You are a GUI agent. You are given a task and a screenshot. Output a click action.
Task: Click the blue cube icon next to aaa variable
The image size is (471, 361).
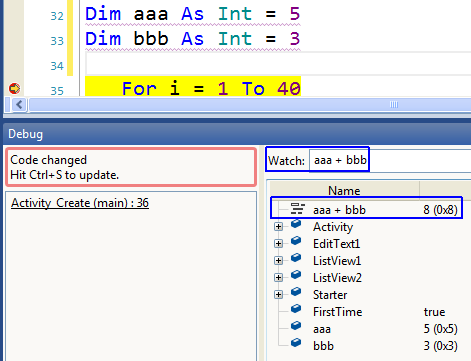click(x=296, y=326)
